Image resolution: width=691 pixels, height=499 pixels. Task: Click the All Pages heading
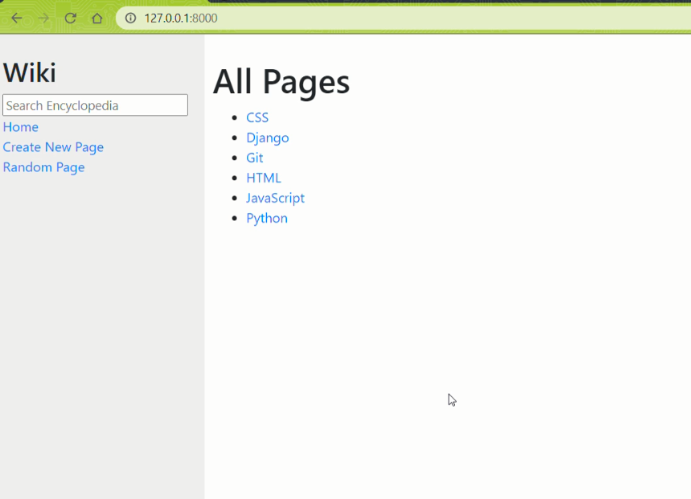282,82
